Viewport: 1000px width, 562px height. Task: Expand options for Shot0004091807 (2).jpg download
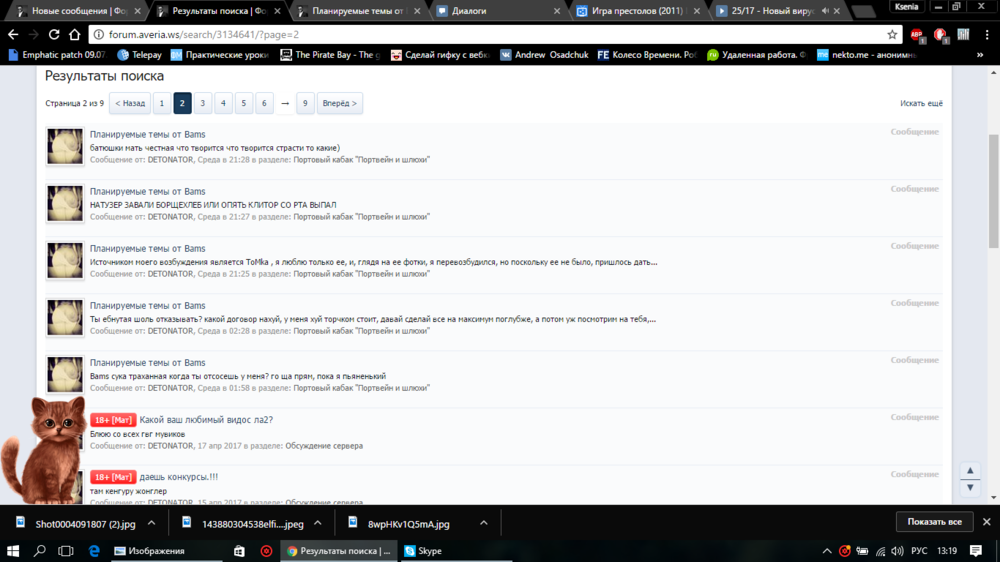152,523
